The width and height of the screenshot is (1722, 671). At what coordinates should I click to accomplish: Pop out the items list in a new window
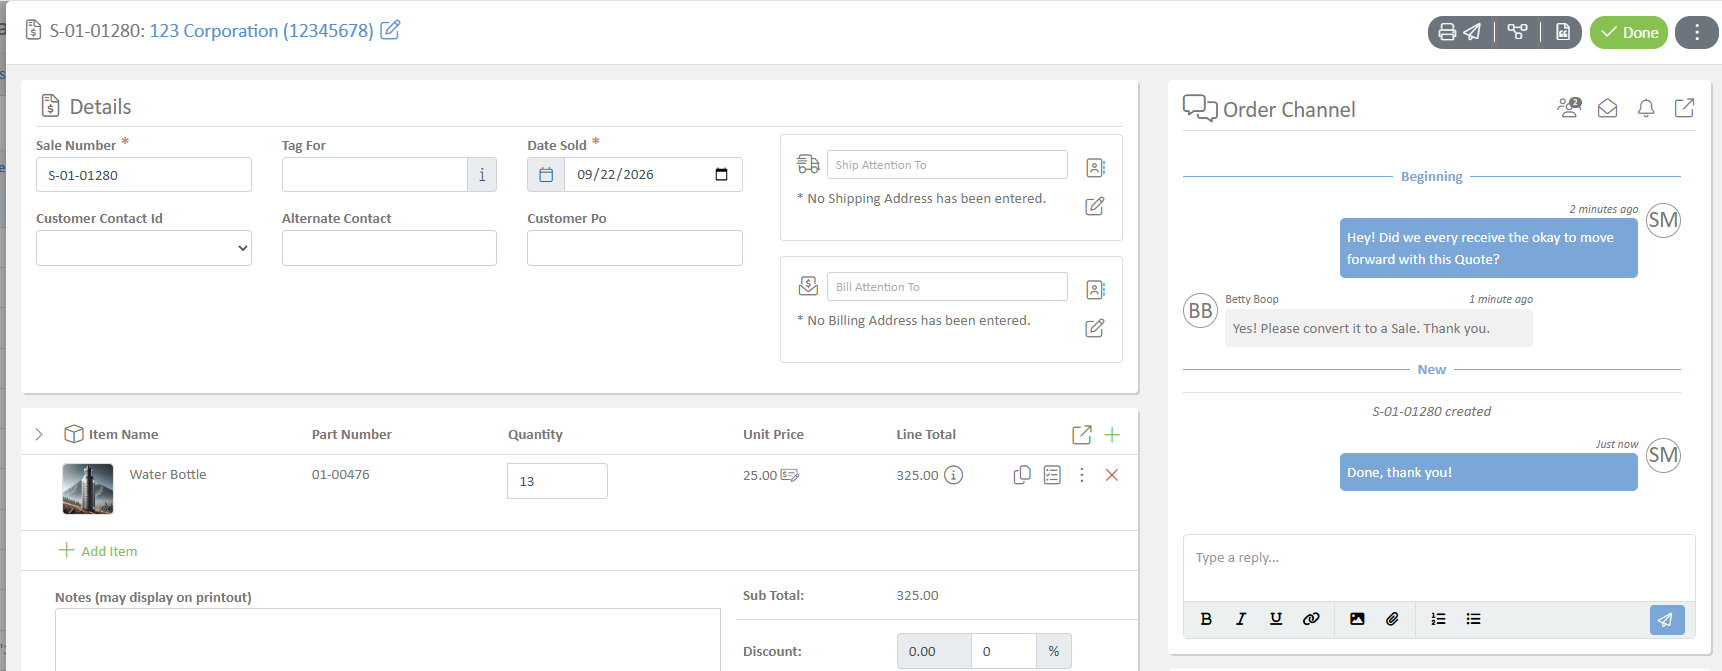coord(1082,434)
